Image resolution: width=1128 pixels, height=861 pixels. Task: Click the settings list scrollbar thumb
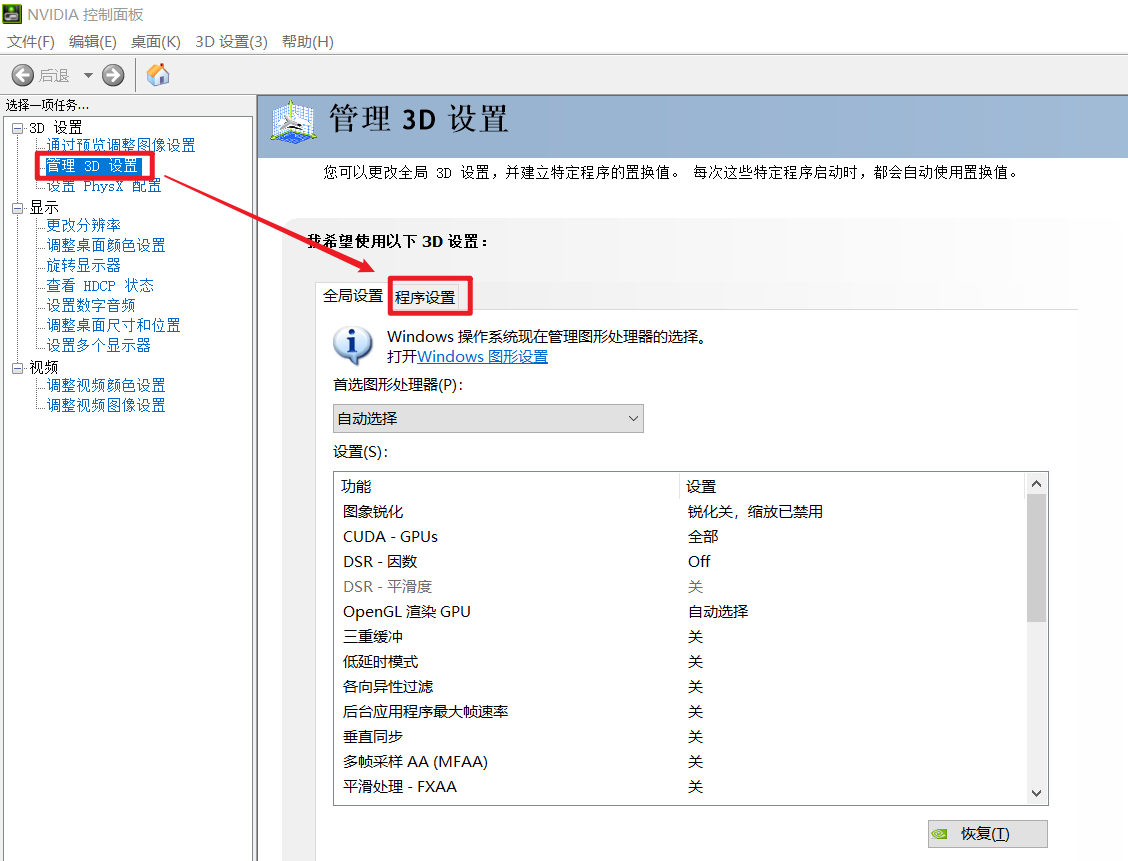1036,558
